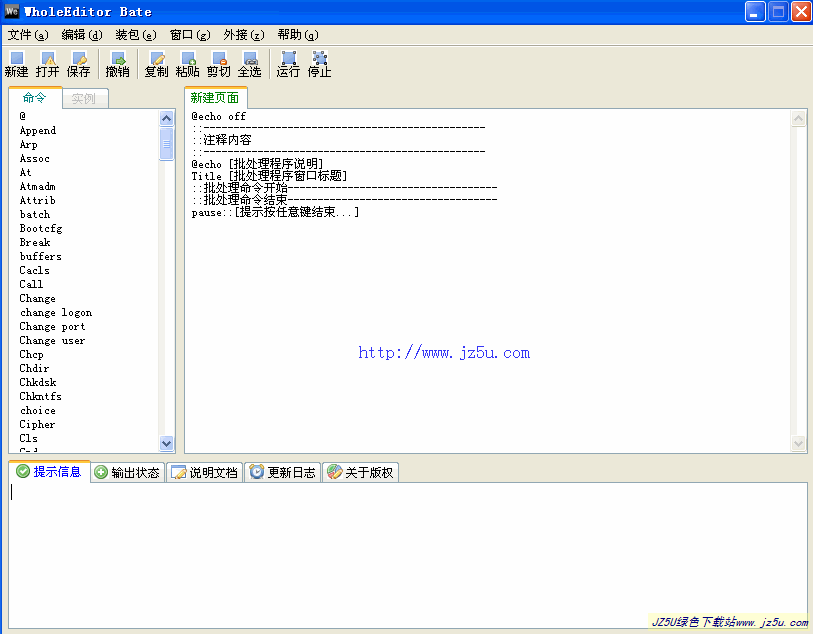Select the choice command
The height and width of the screenshot is (634, 813).
pos(38,410)
